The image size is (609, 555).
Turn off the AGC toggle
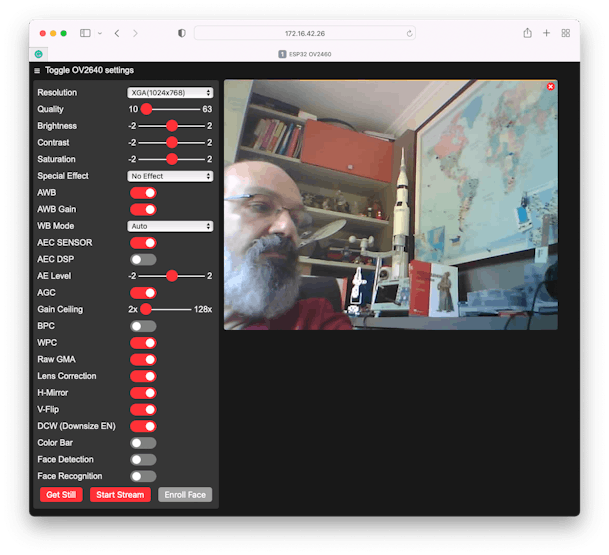(x=143, y=293)
